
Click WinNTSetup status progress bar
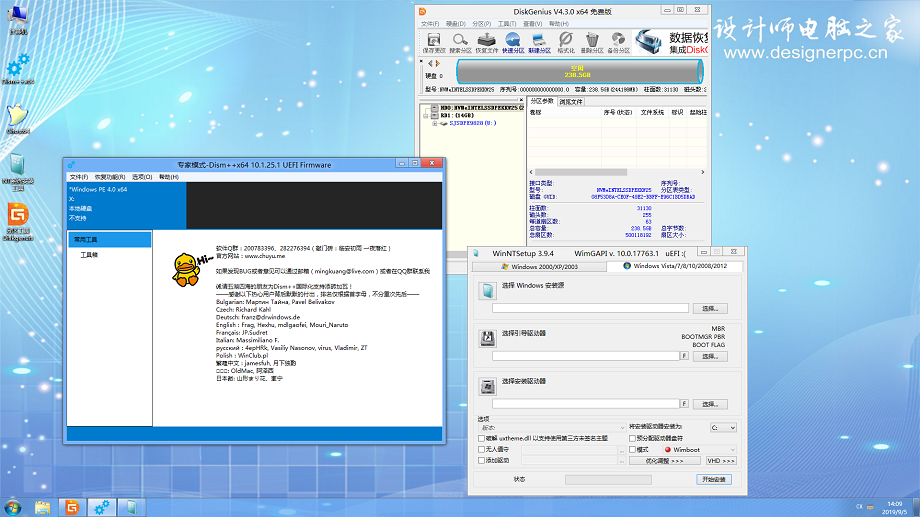click(x=608, y=479)
